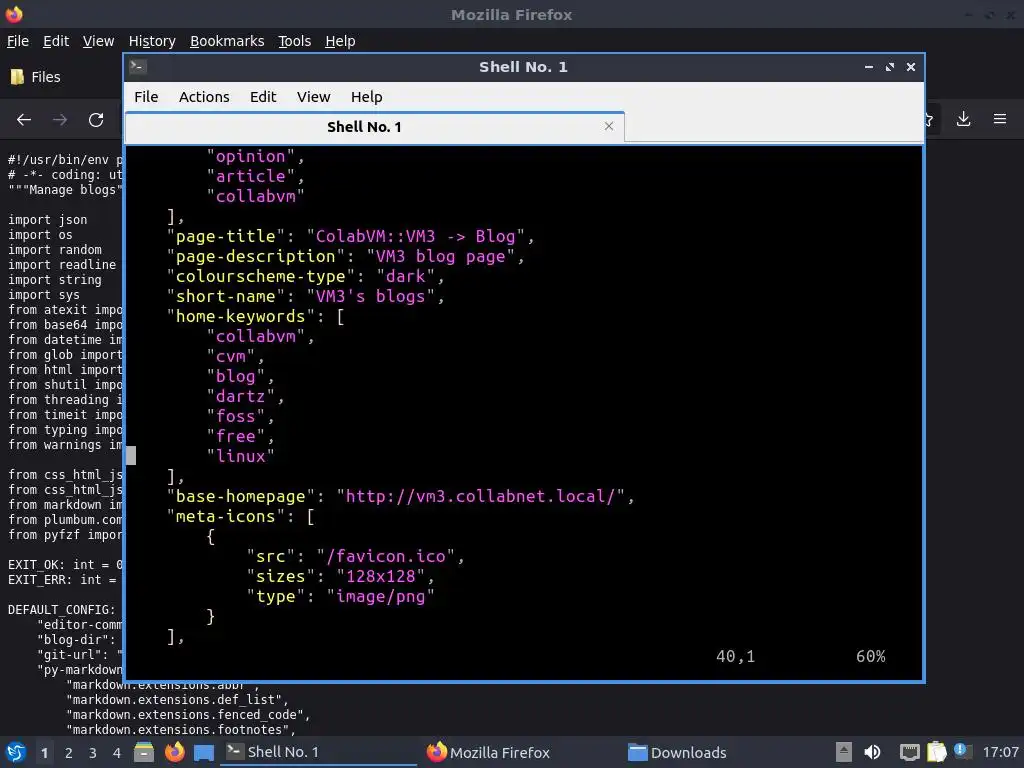Click the "page-title" key in the terminal
This screenshot has width=1024, height=768.
coord(226,236)
